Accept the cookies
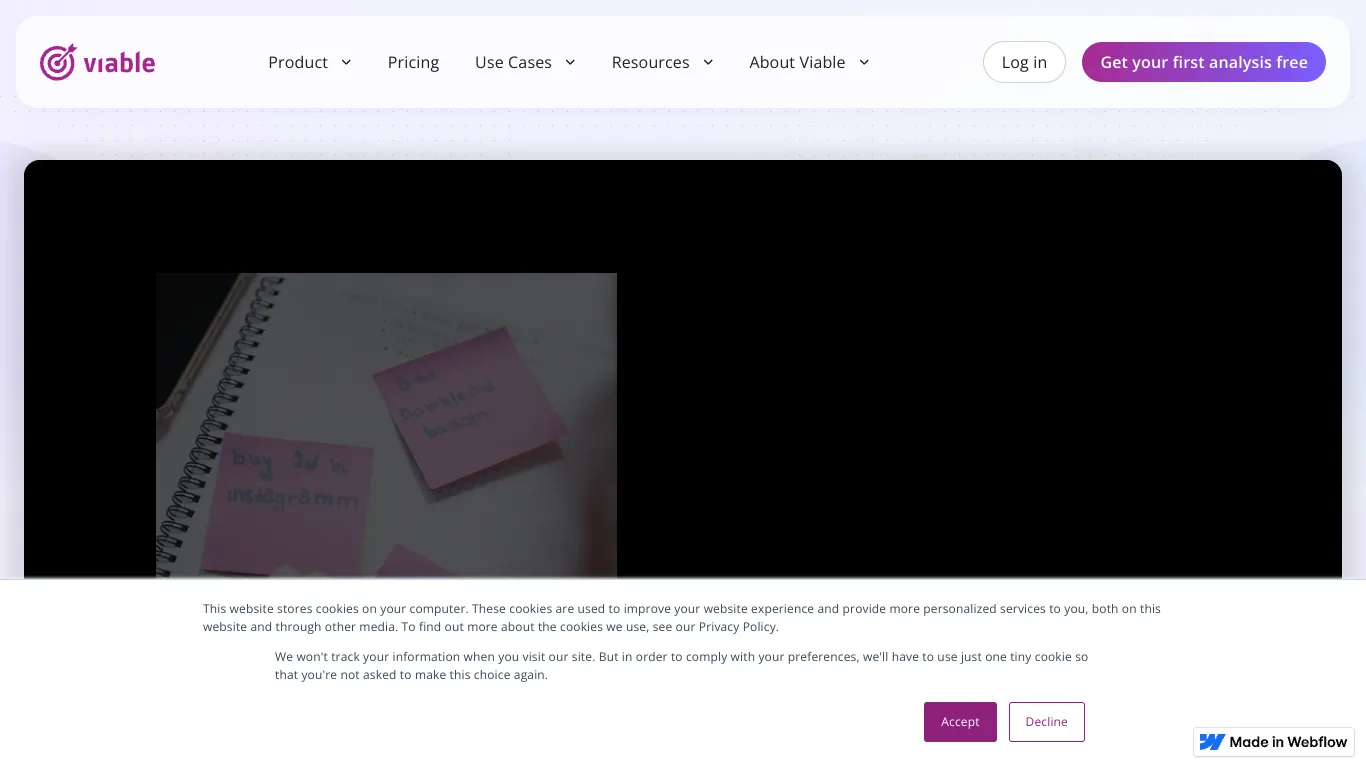The width and height of the screenshot is (1366, 768). click(960, 722)
